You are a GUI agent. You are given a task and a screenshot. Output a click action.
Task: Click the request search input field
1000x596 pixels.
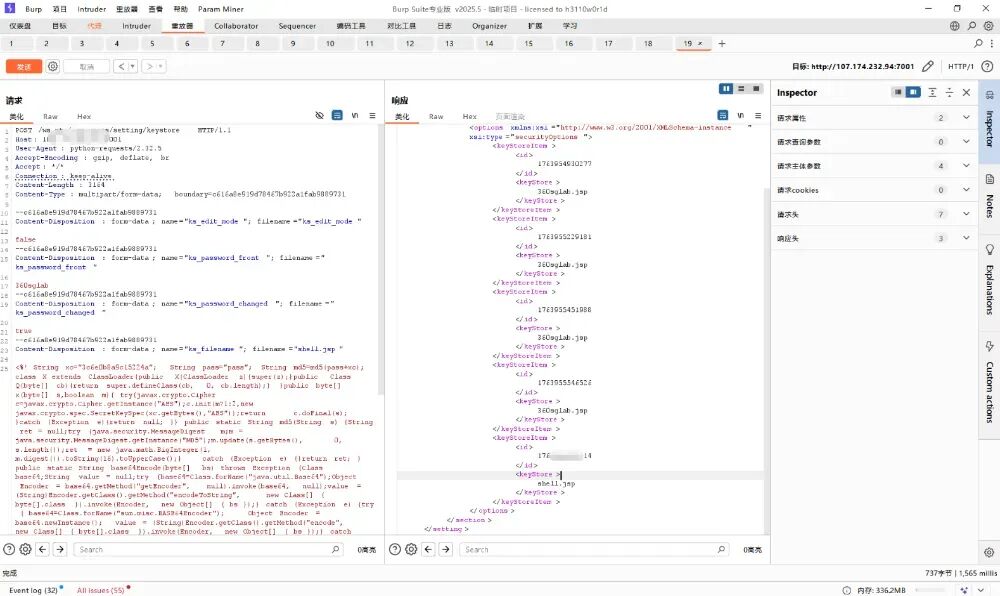click(x=209, y=549)
